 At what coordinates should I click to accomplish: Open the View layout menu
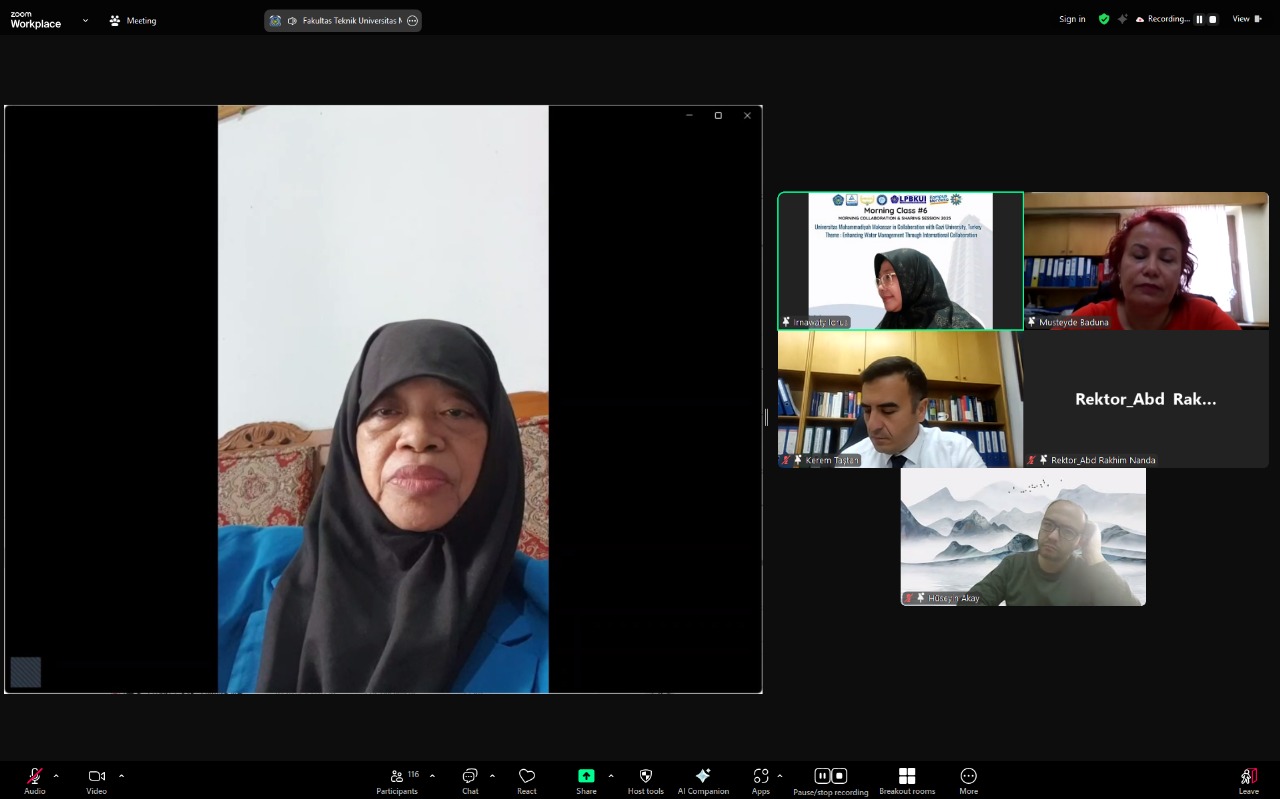point(1246,19)
